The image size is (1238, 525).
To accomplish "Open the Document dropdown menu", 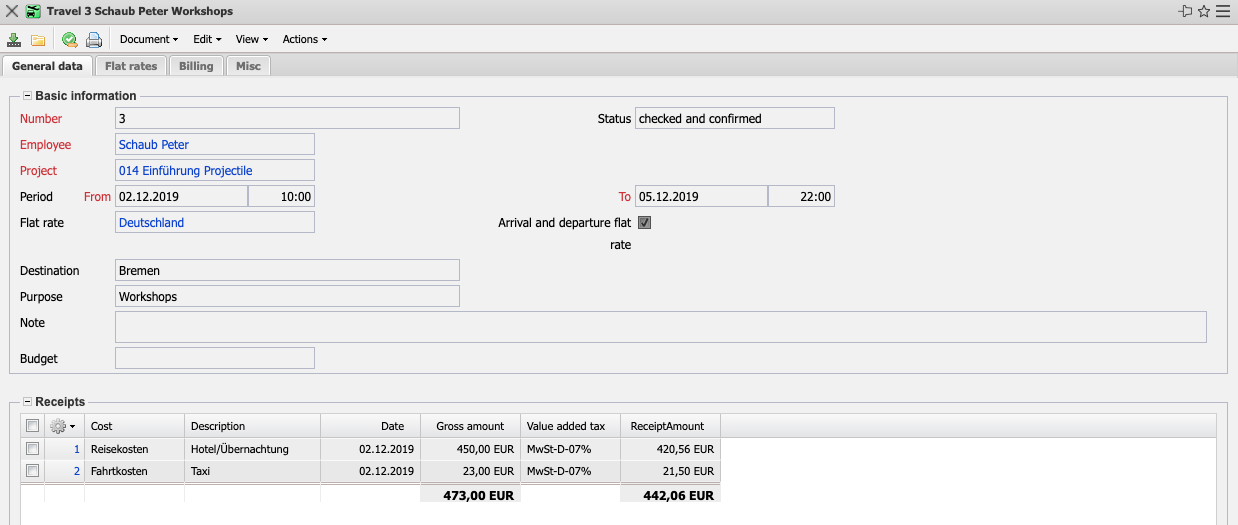I will [148, 40].
